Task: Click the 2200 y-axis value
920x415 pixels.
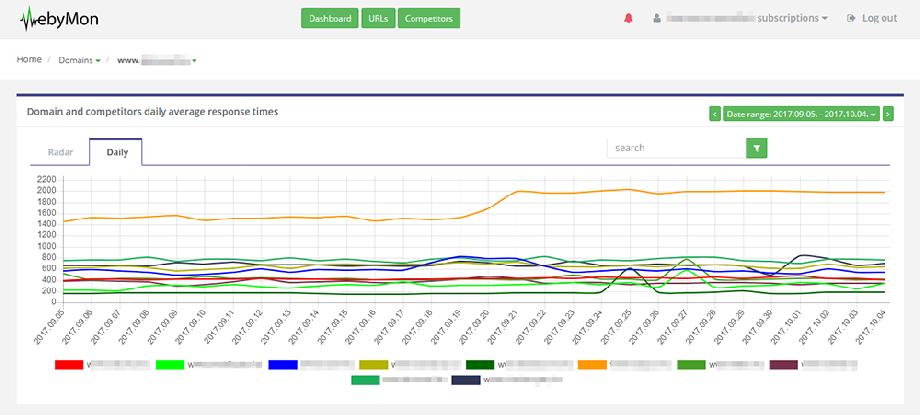Action: (x=45, y=180)
